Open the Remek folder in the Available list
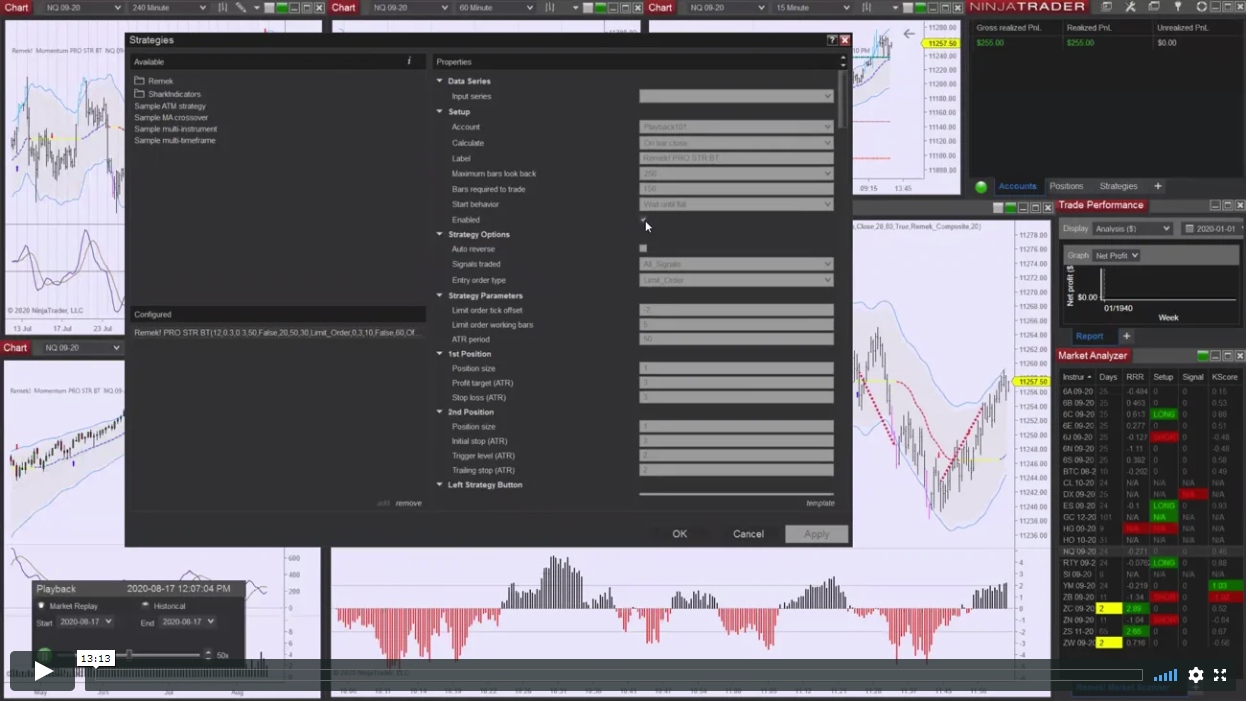This screenshot has width=1248, height=702. click(x=153, y=81)
